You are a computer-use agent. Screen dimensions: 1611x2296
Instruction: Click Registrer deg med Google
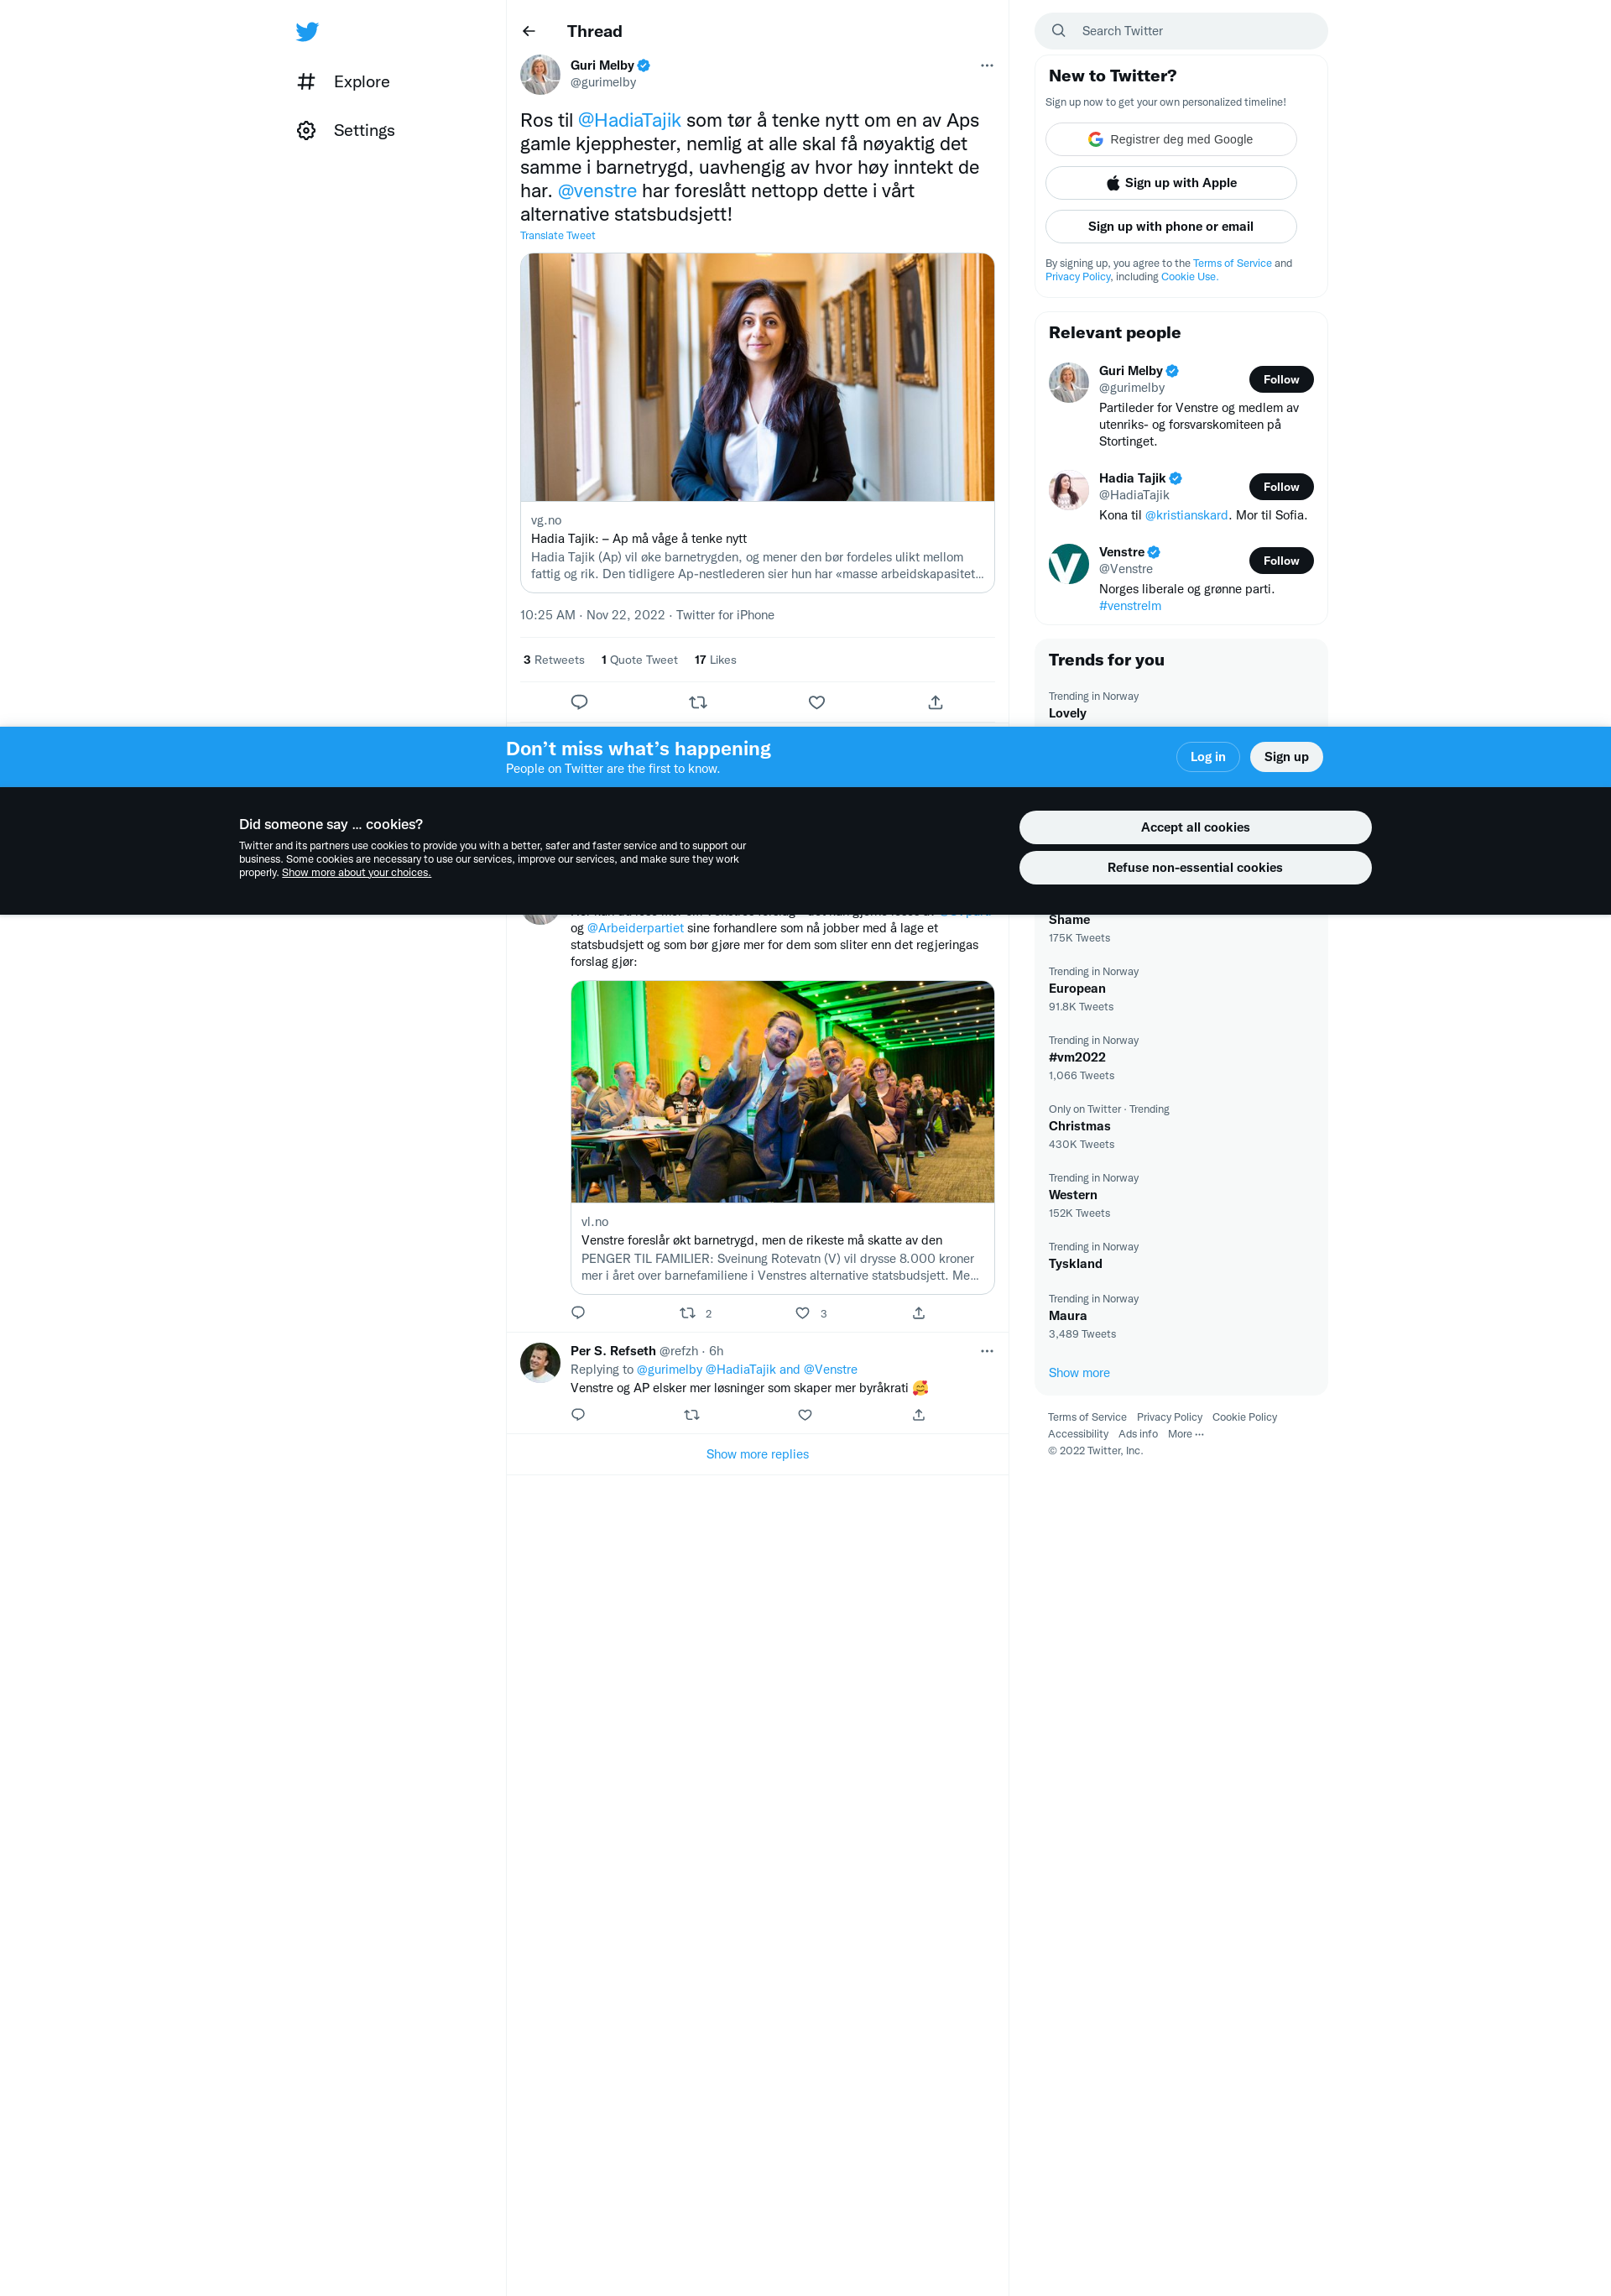pyautogui.click(x=1171, y=139)
